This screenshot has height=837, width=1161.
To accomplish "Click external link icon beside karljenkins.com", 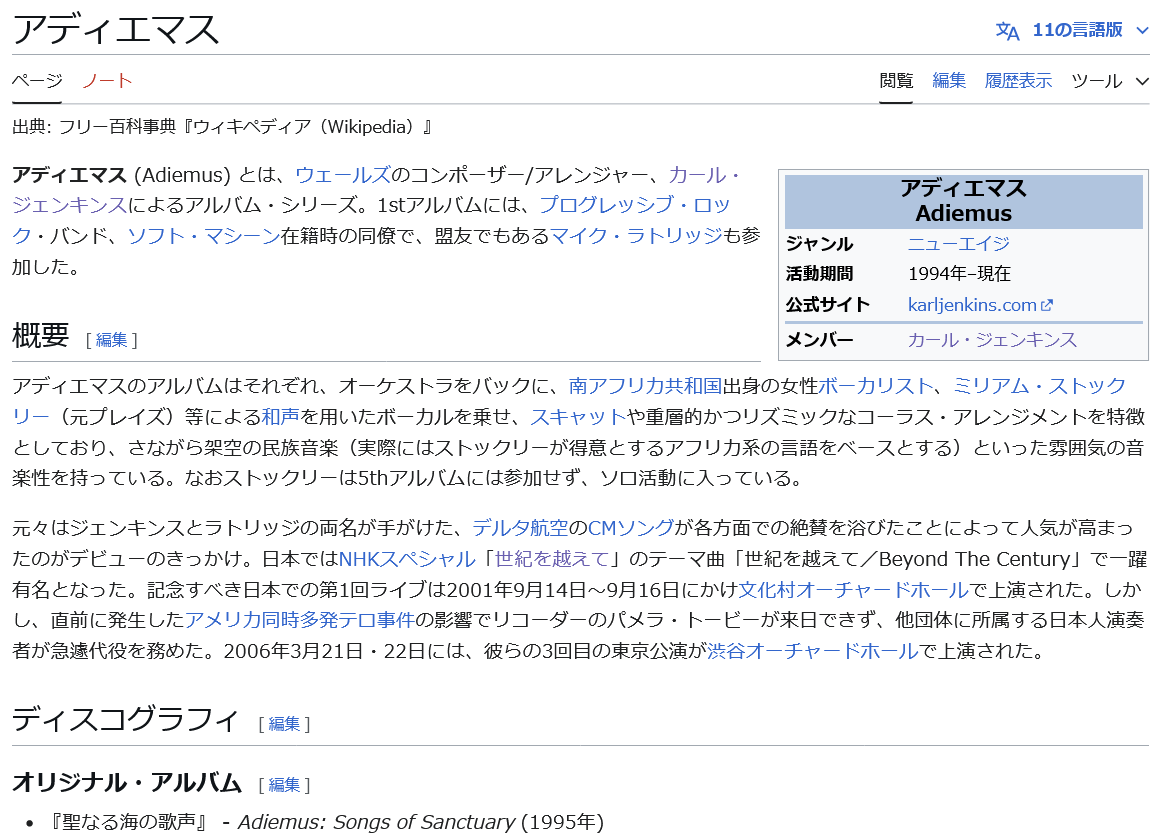I will pos(1046,305).
